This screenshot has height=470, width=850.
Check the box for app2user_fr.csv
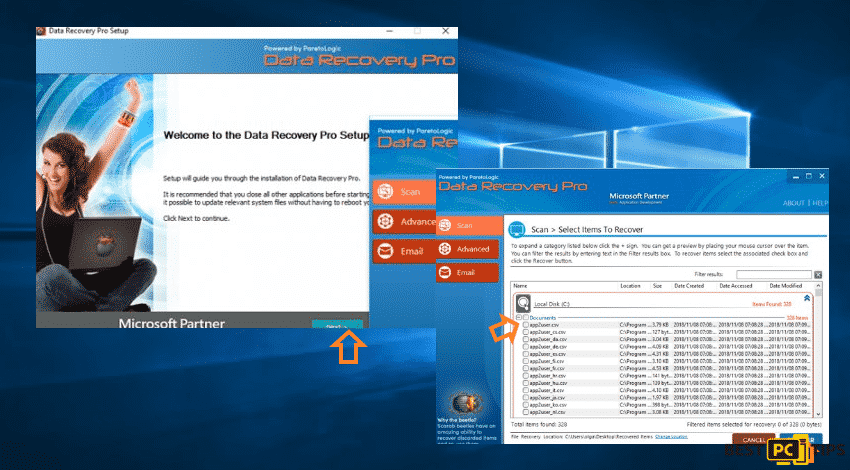coord(526,369)
